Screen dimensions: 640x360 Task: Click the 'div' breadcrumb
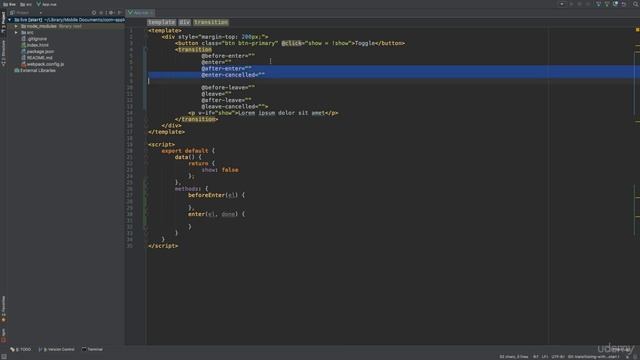[184, 22]
